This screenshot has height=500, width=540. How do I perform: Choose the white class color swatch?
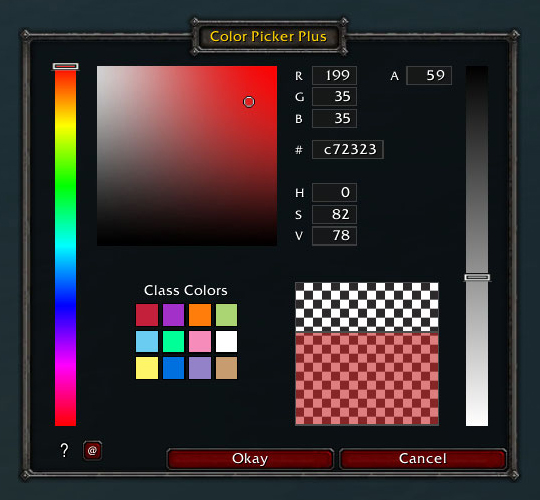click(226, 341)
